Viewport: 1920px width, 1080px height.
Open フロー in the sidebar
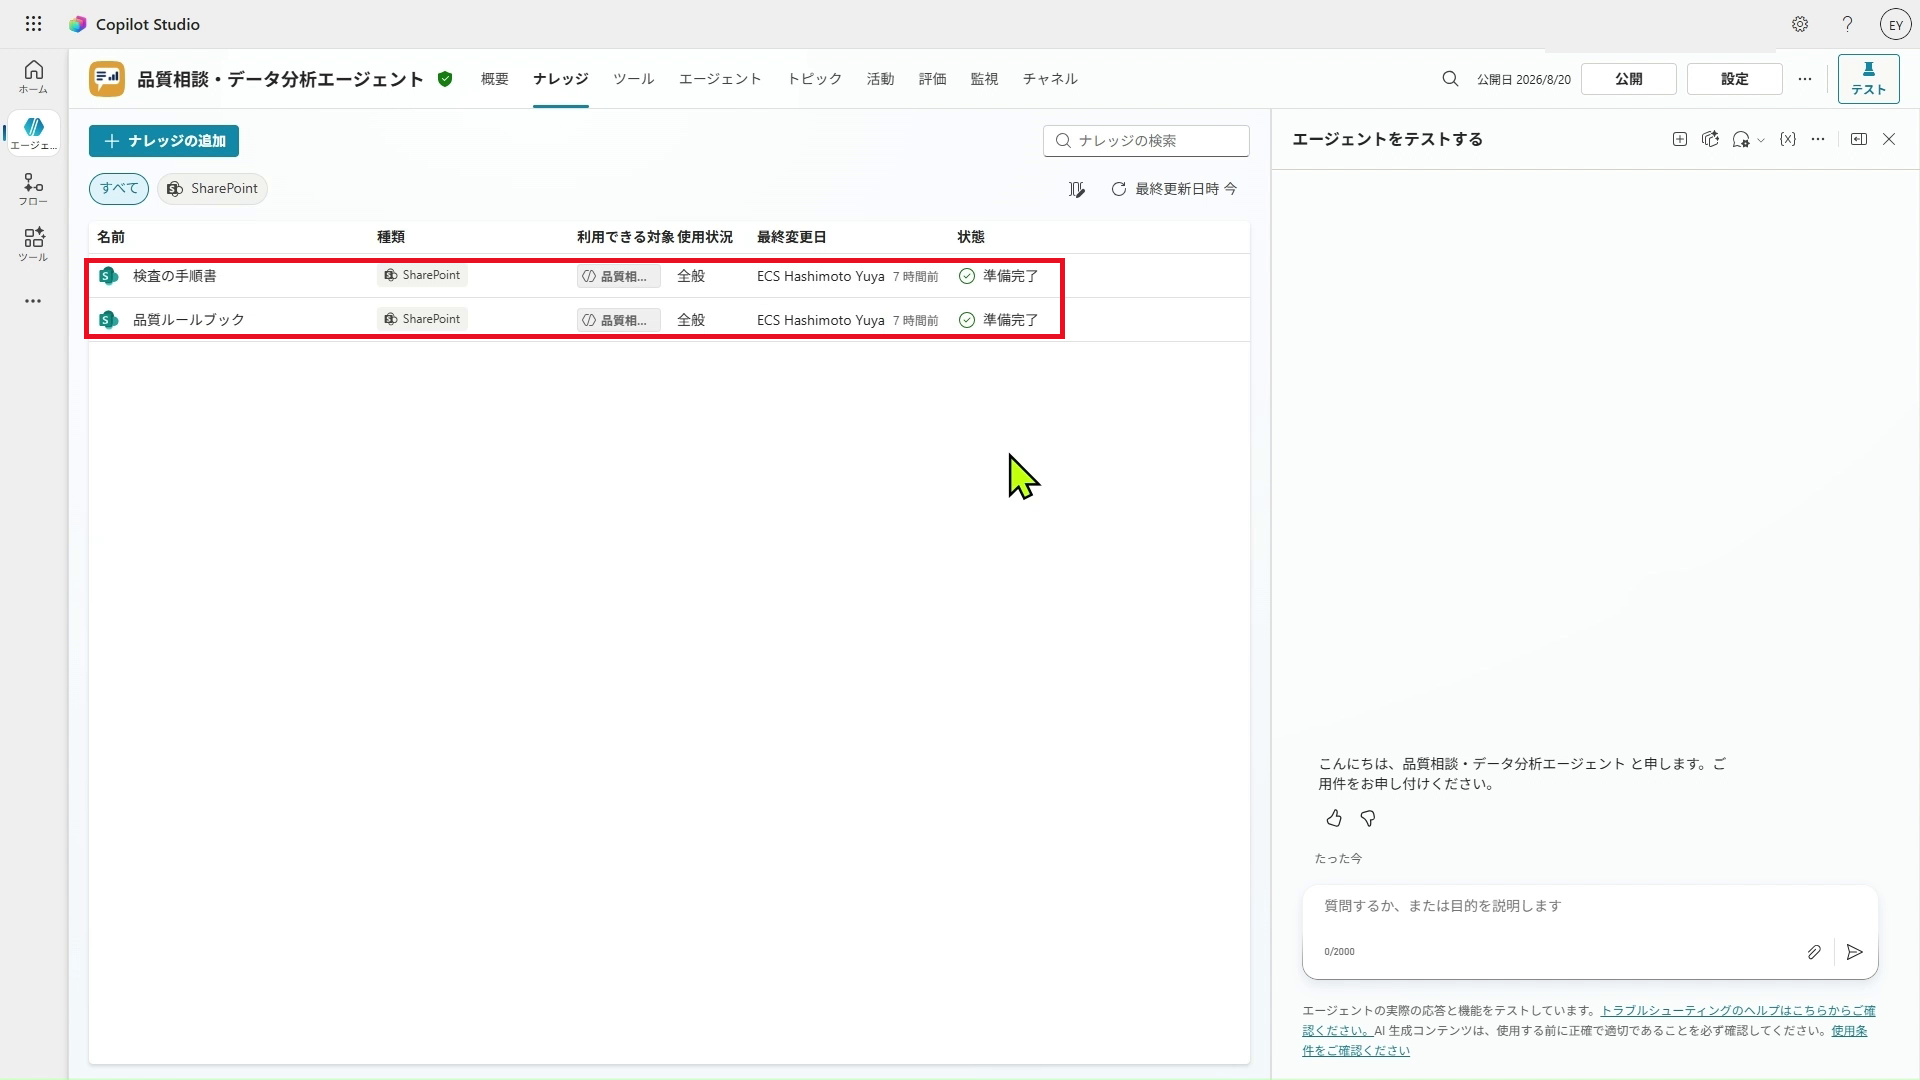point(33,189)
